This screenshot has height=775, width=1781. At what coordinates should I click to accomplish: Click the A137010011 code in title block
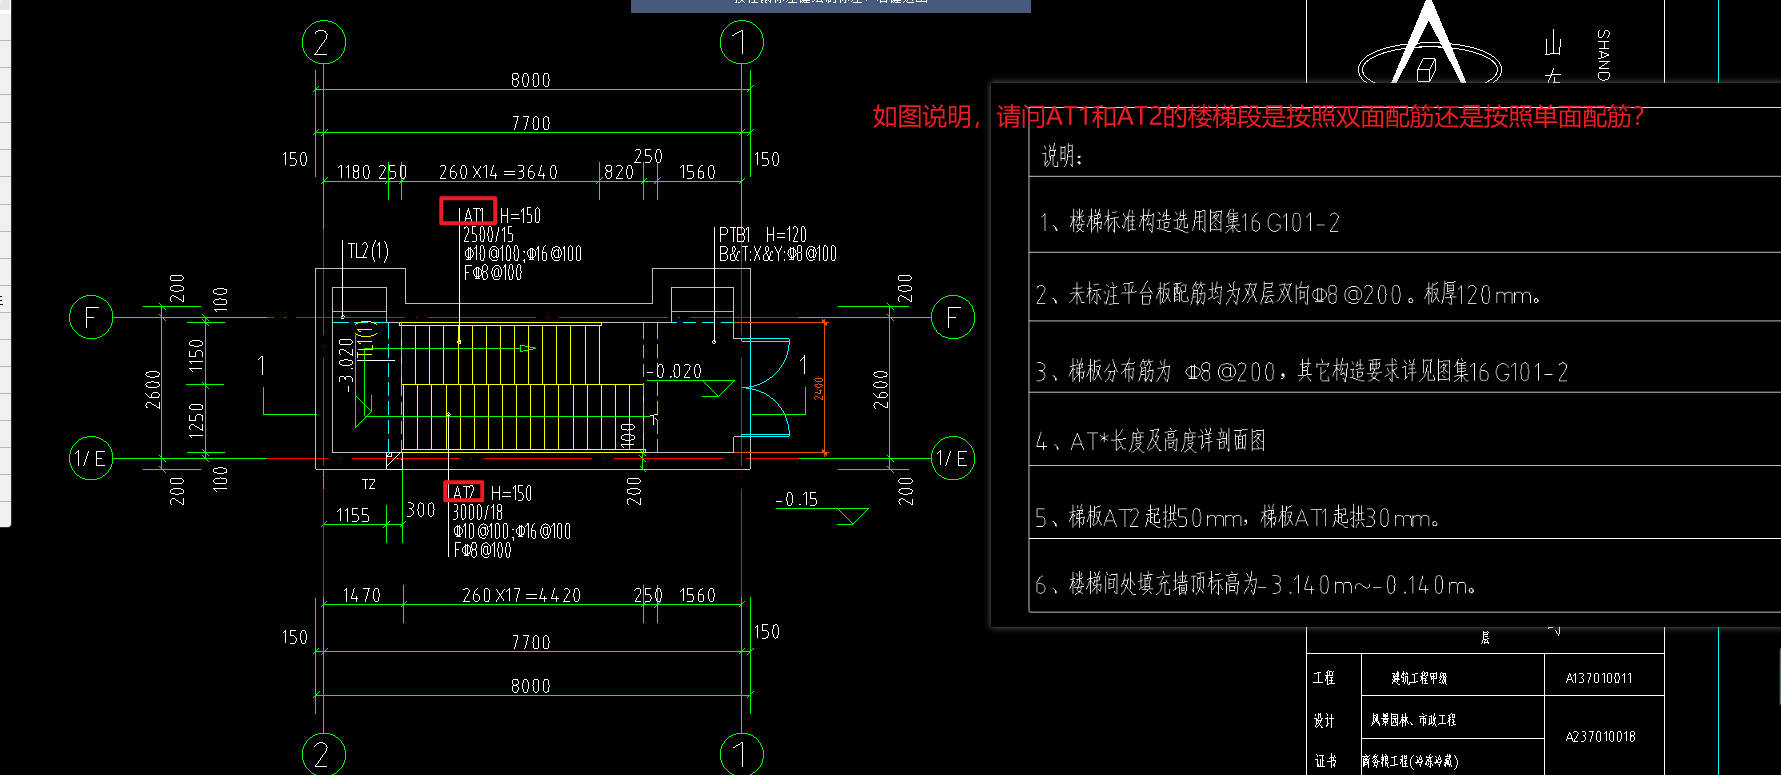(x=1599, y=678)
